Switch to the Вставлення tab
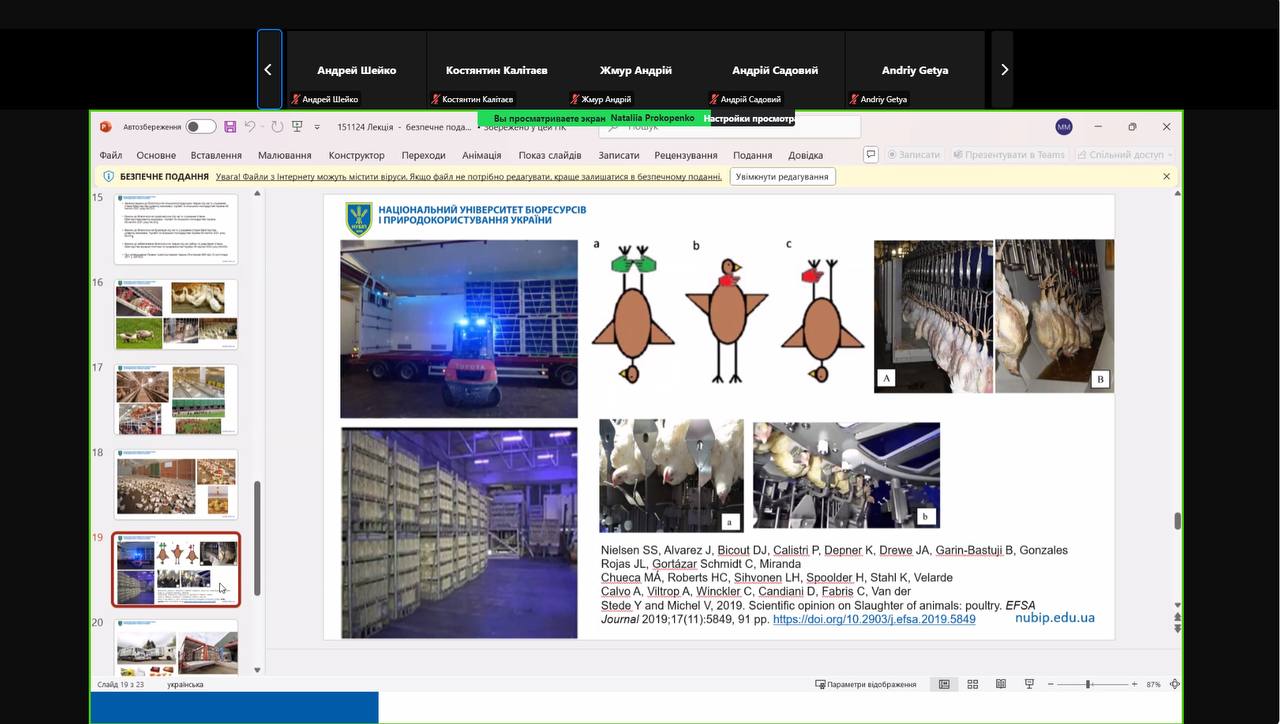This screenshot has width=1280, height=724. 216,155
